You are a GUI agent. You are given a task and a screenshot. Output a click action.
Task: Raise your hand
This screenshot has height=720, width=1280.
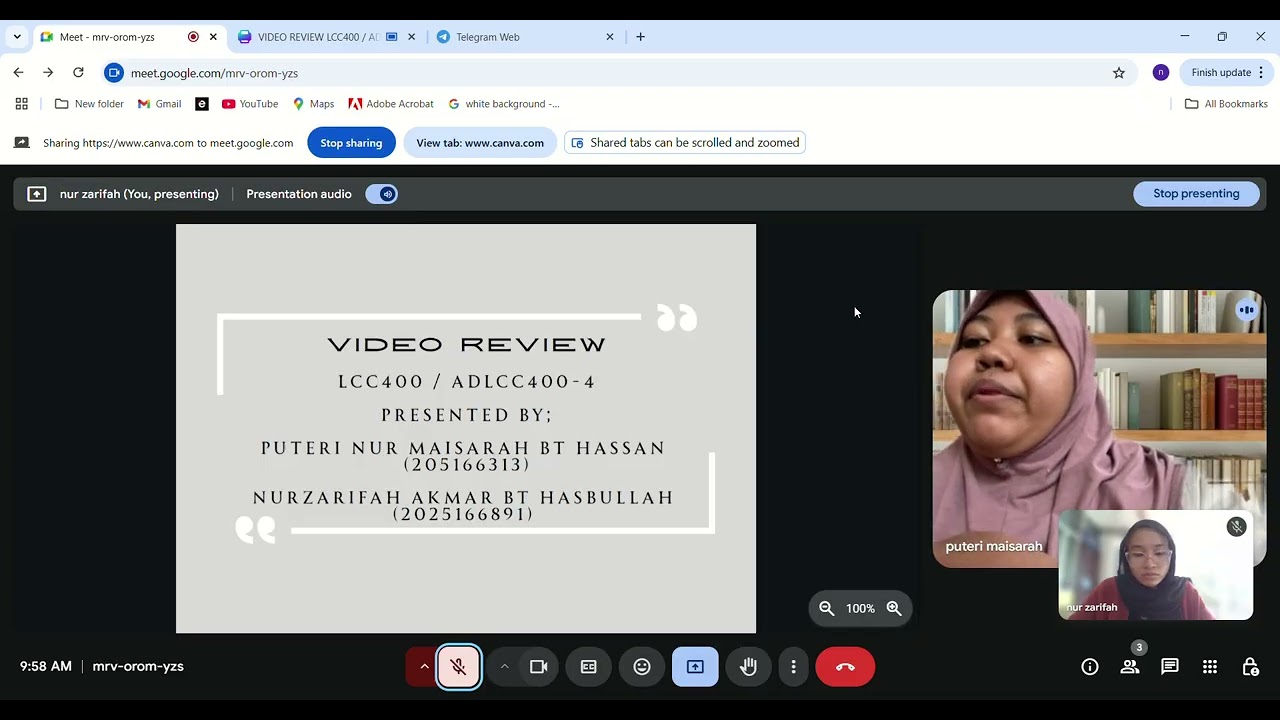coord(748,667)
